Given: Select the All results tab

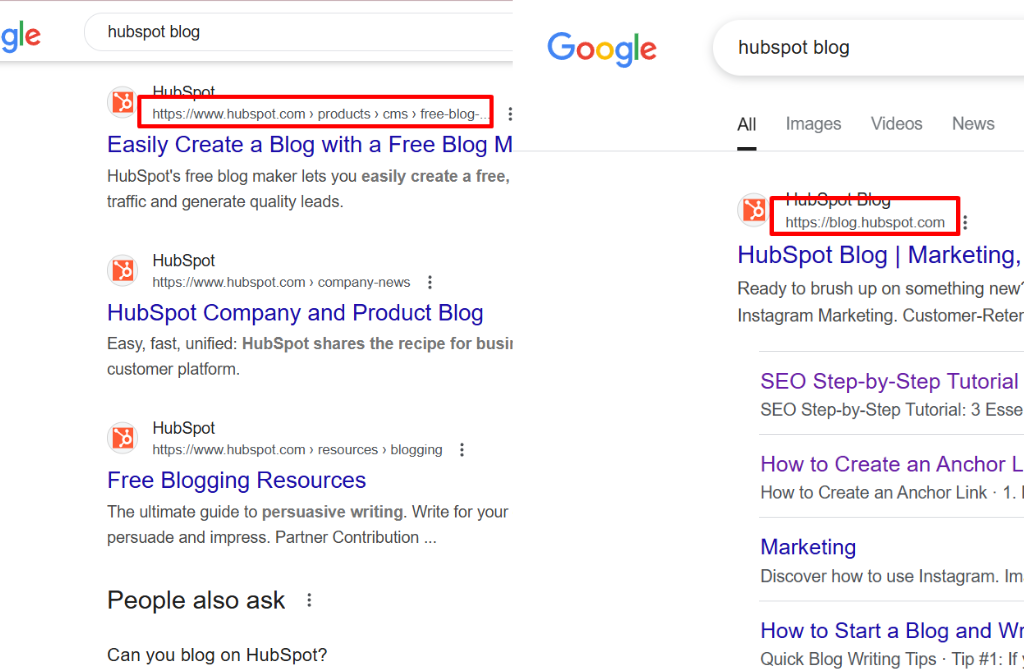Looking at the screenshot, I should click(x=747, y=125).
